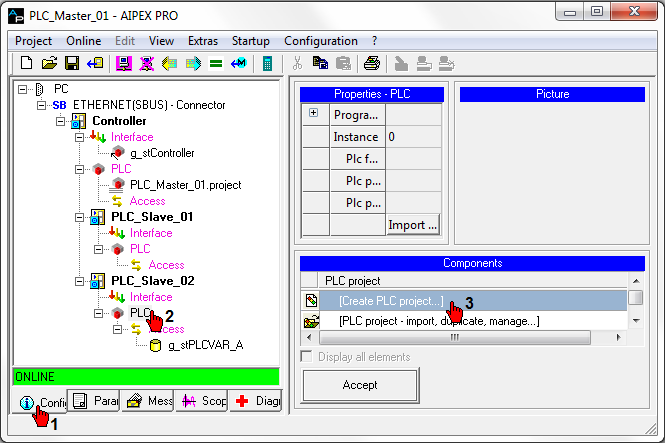665x443 pixels.
Task: Click the first gray user icon in toolbar
Action: tap(401, 64)
